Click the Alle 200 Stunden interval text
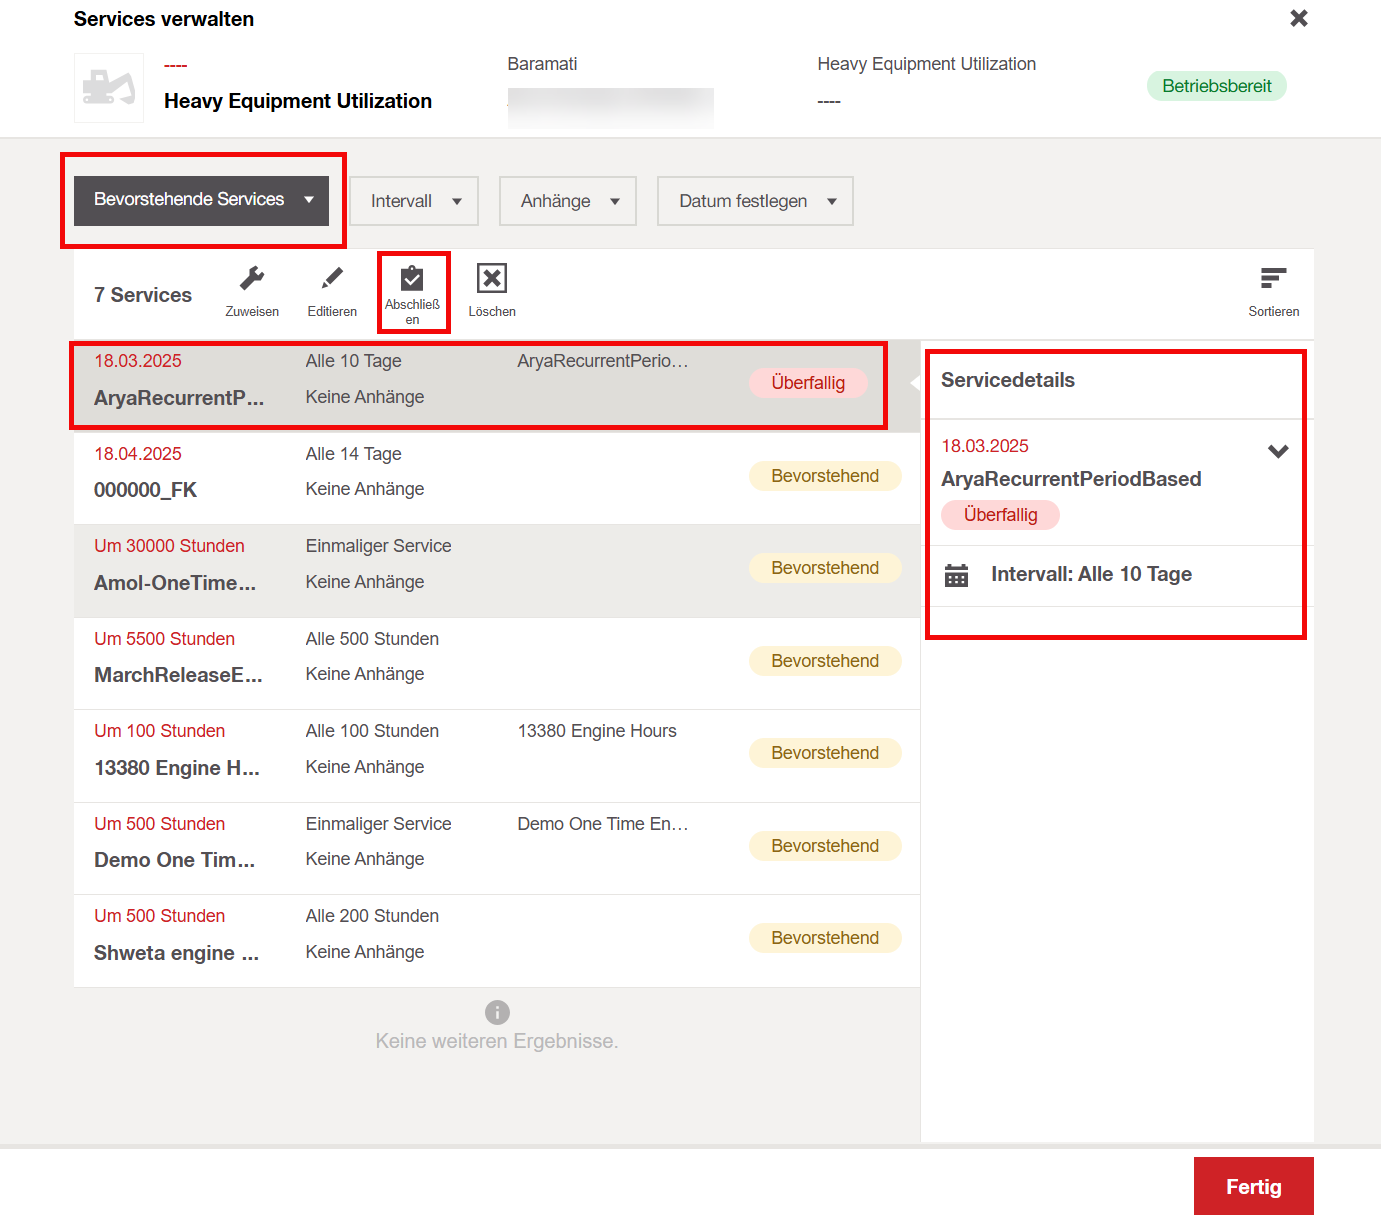 click(372, 916)
